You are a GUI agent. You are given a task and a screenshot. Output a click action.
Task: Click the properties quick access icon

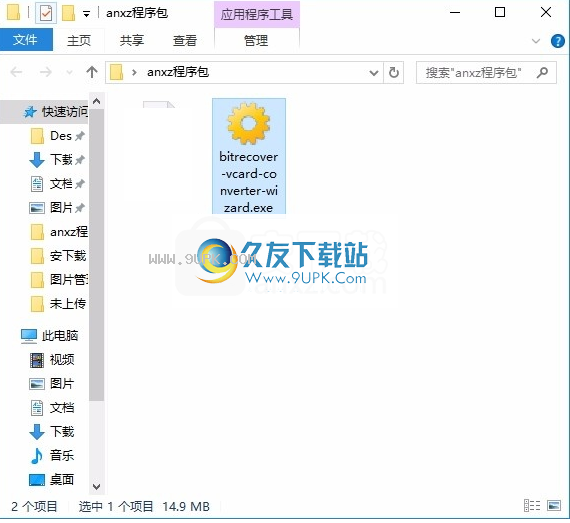pos(46,14)
